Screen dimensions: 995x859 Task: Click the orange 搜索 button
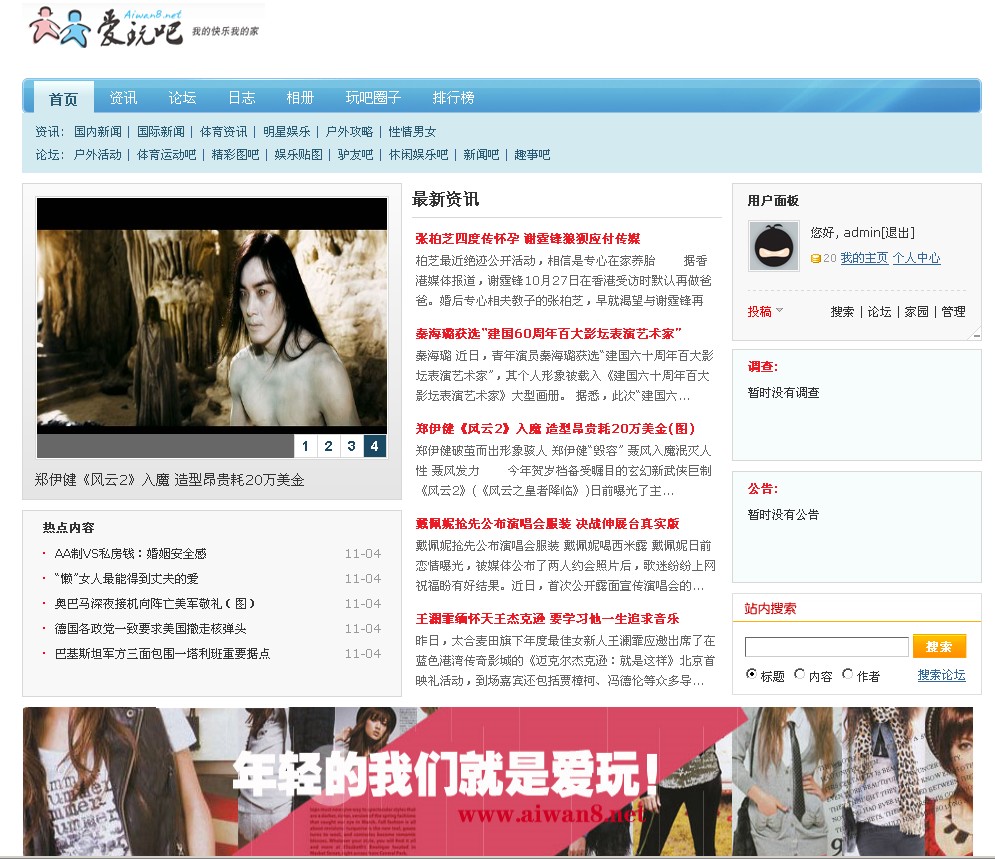tap(940, 646)
